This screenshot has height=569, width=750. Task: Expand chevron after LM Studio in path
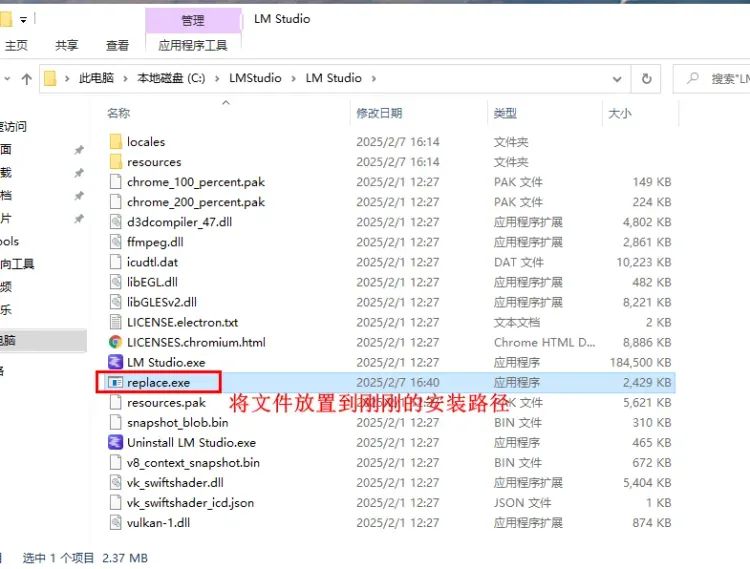coord(374,78)
